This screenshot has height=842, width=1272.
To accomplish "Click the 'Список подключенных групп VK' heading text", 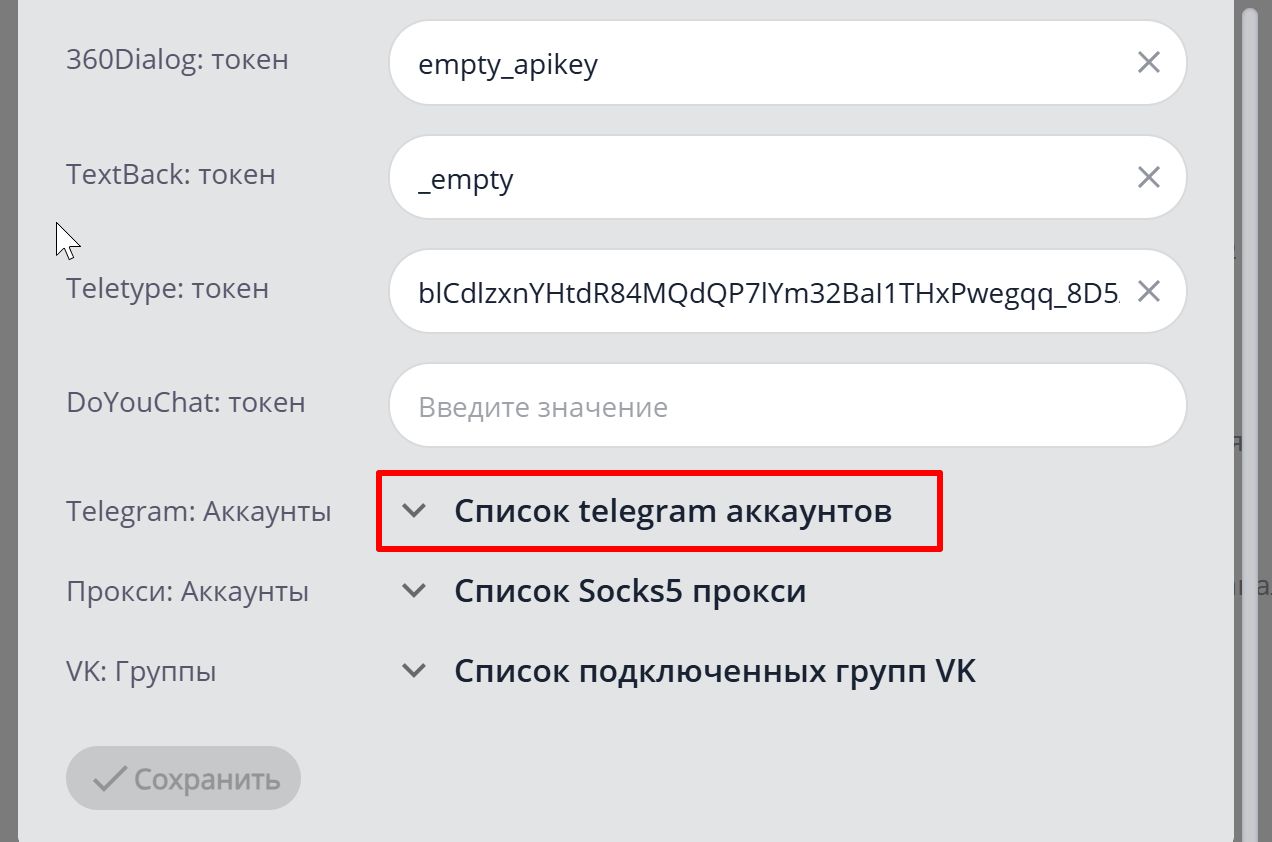I will pos(715,671).
